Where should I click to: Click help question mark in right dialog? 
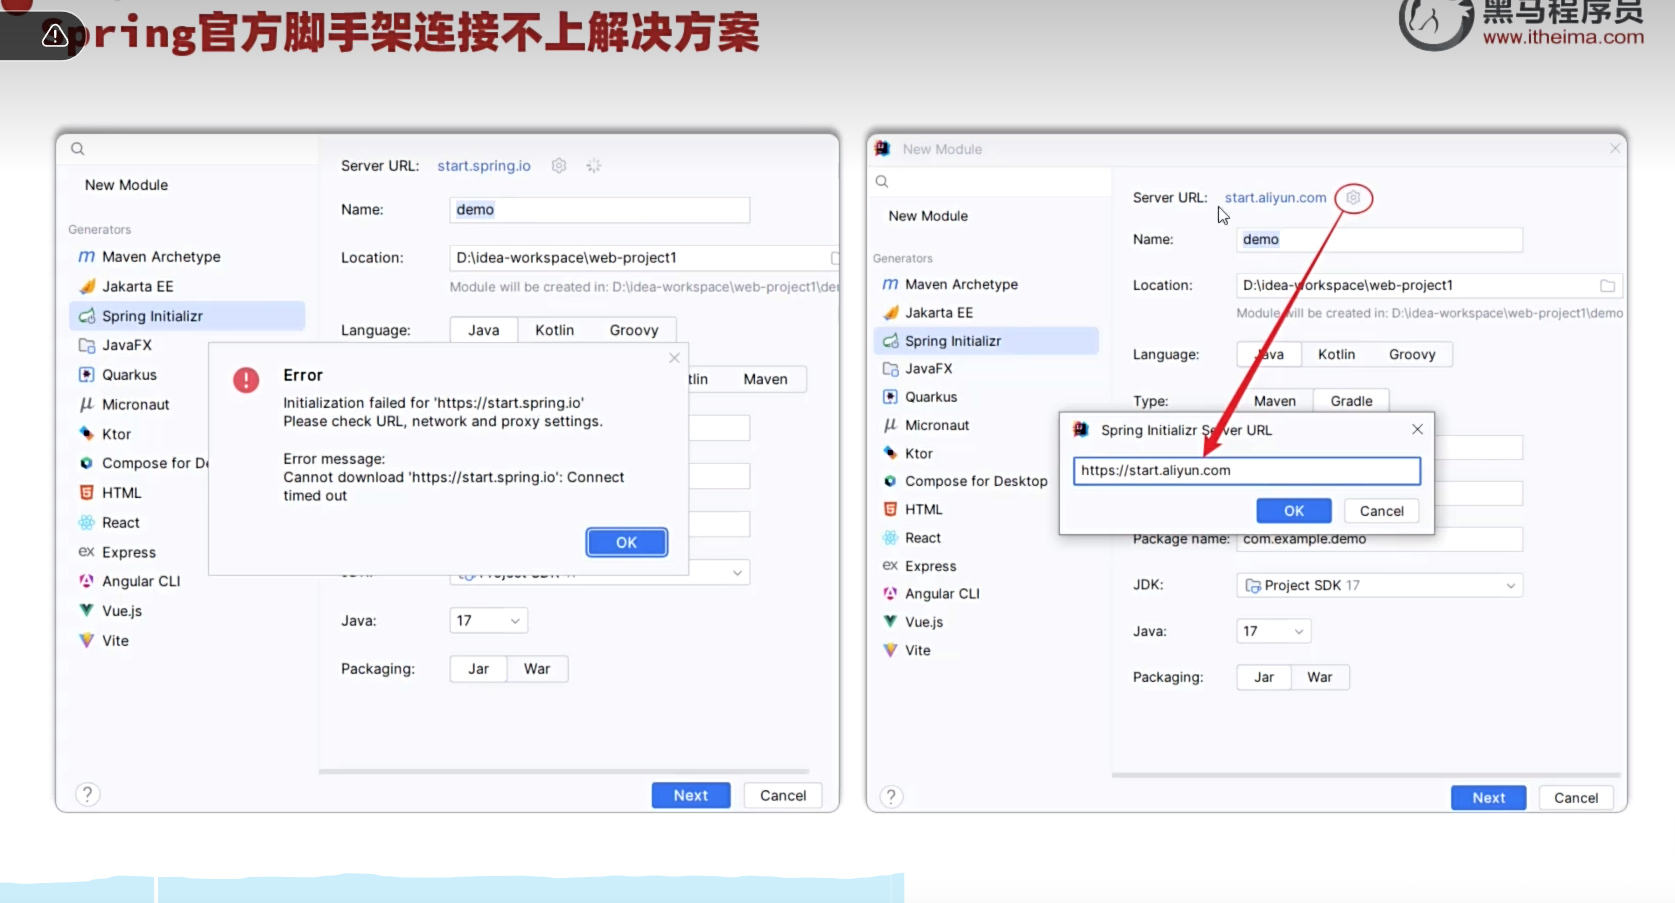click(891, 797)
